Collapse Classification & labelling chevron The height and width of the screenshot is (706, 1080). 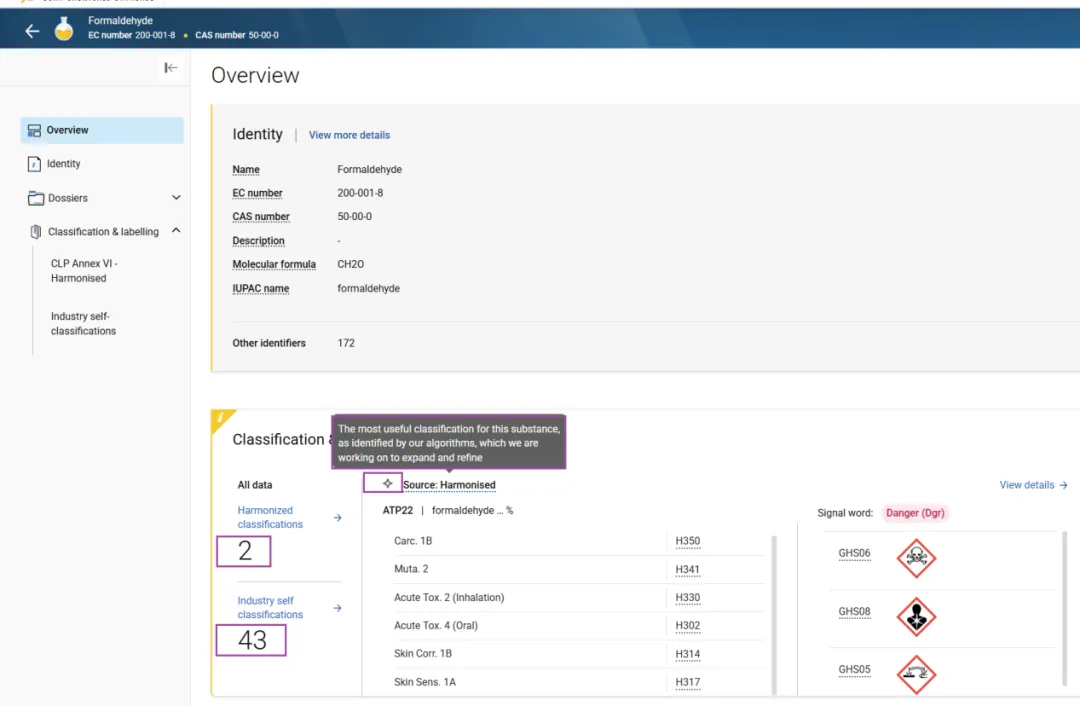tap(176, 231)
